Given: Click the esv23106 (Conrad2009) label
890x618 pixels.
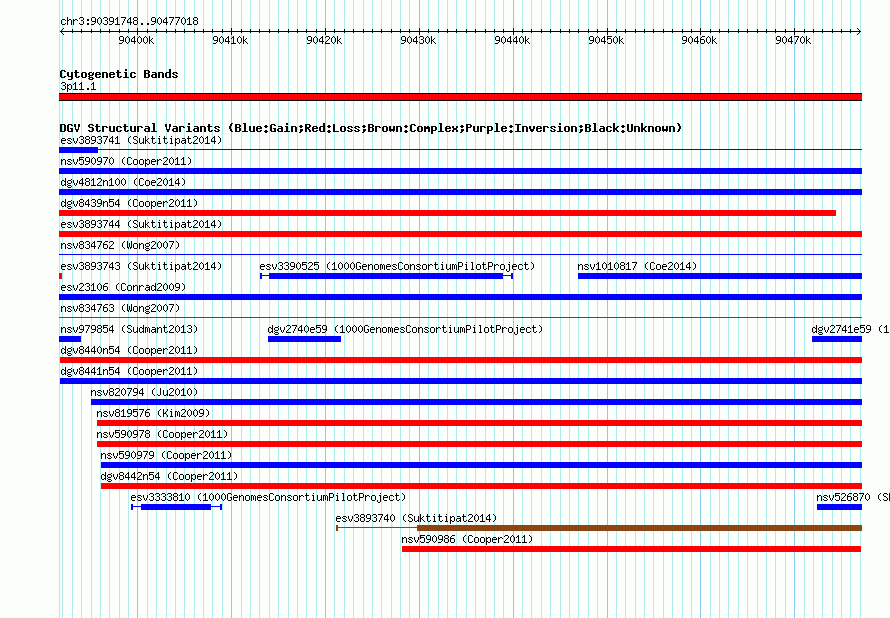Looking at the screenshot, I should (x=123, y=287).
